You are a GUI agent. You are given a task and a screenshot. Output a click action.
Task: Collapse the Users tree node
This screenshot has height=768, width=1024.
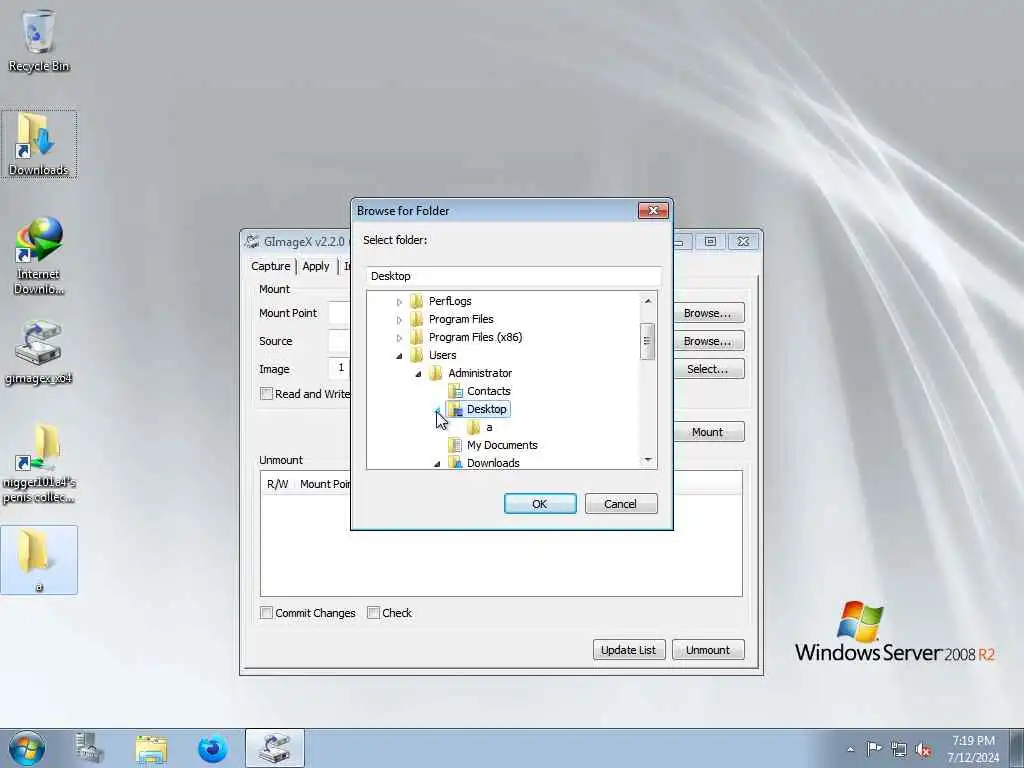(x=399, y=356)
